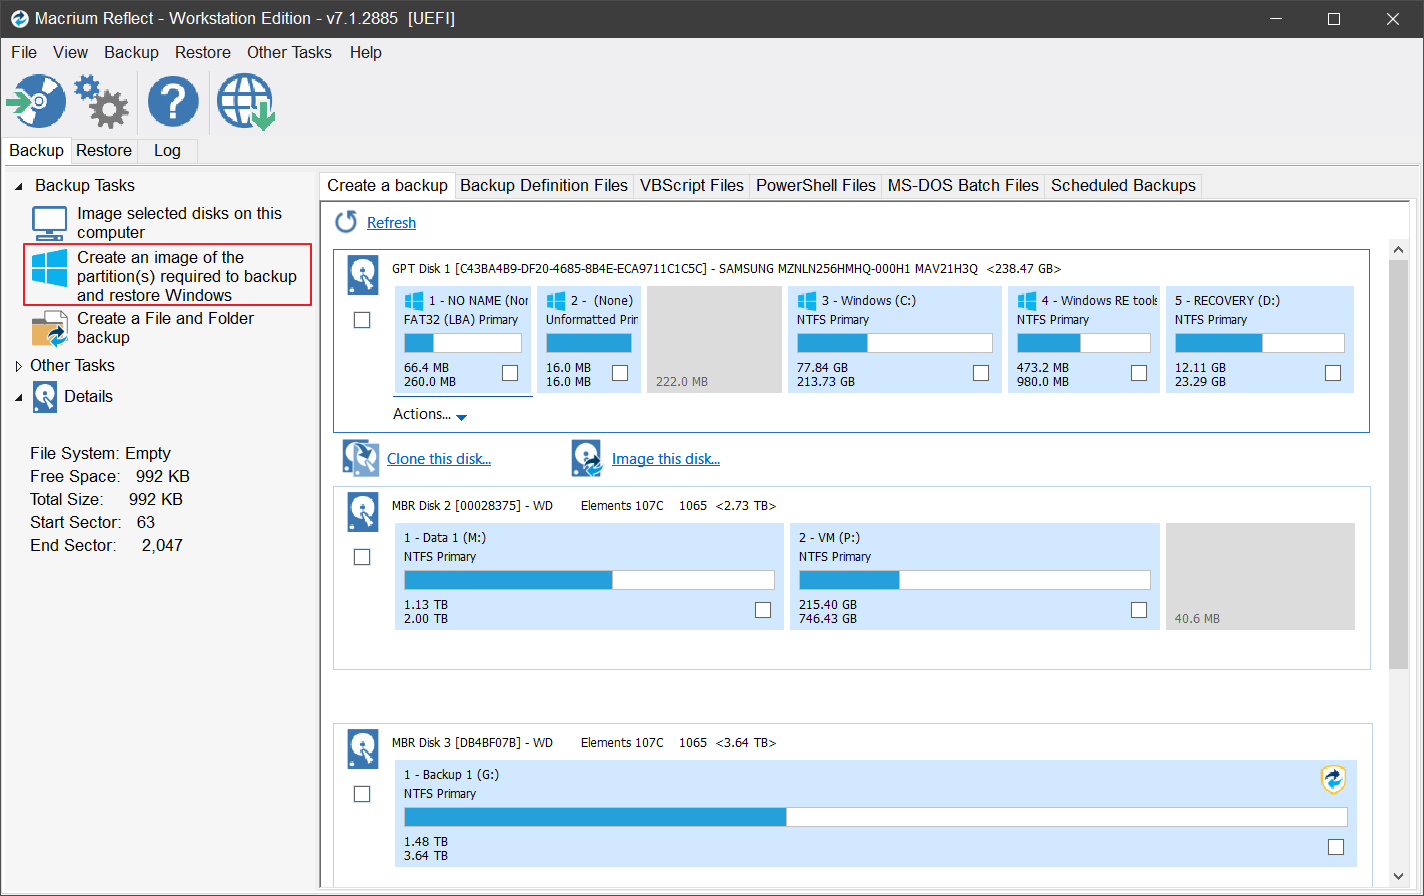Image resolution: width=1424 pixels, height=896 pixels.
Task: Open the View menu
Action: point(71,52)
